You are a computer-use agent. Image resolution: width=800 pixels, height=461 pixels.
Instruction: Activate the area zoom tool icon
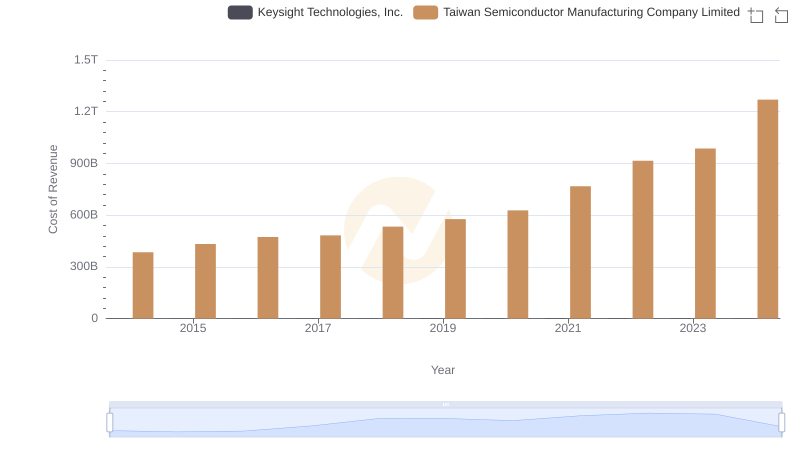(x=756, y=15)
